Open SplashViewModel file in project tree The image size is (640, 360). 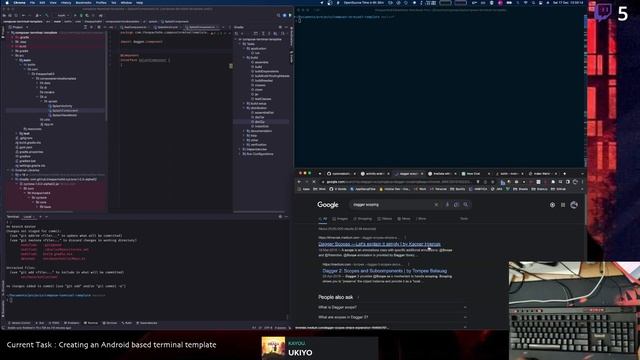pyautogui.click(x=64, y=115)
